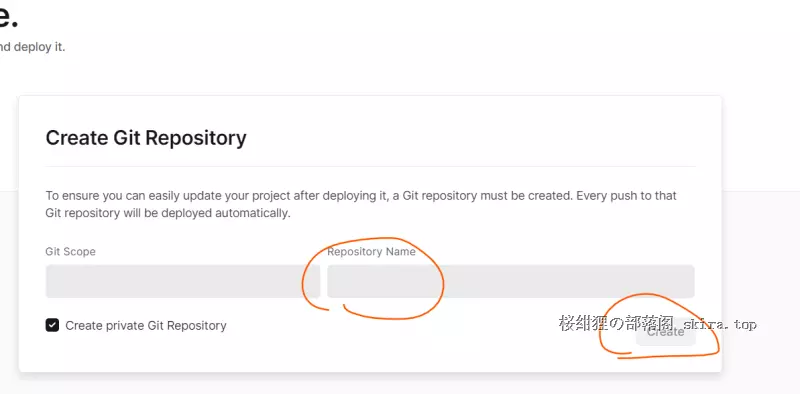The image size is (800, 394).
Task: Click the Chinese characters in the watermark
Action: (x=617, y=324)
